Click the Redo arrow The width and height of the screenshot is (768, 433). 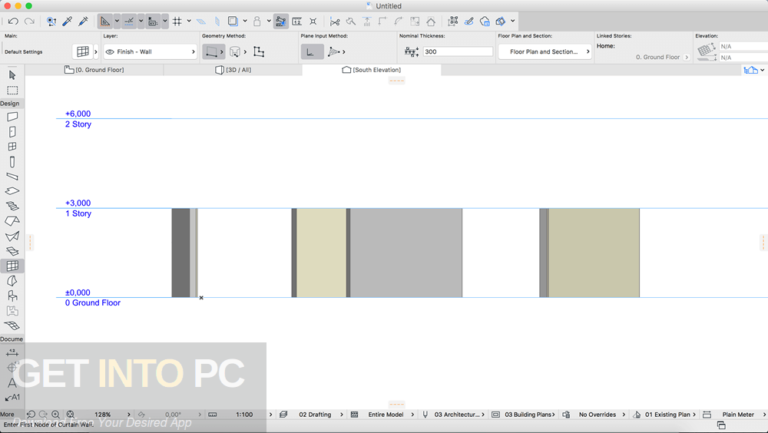tap(29, 21)
